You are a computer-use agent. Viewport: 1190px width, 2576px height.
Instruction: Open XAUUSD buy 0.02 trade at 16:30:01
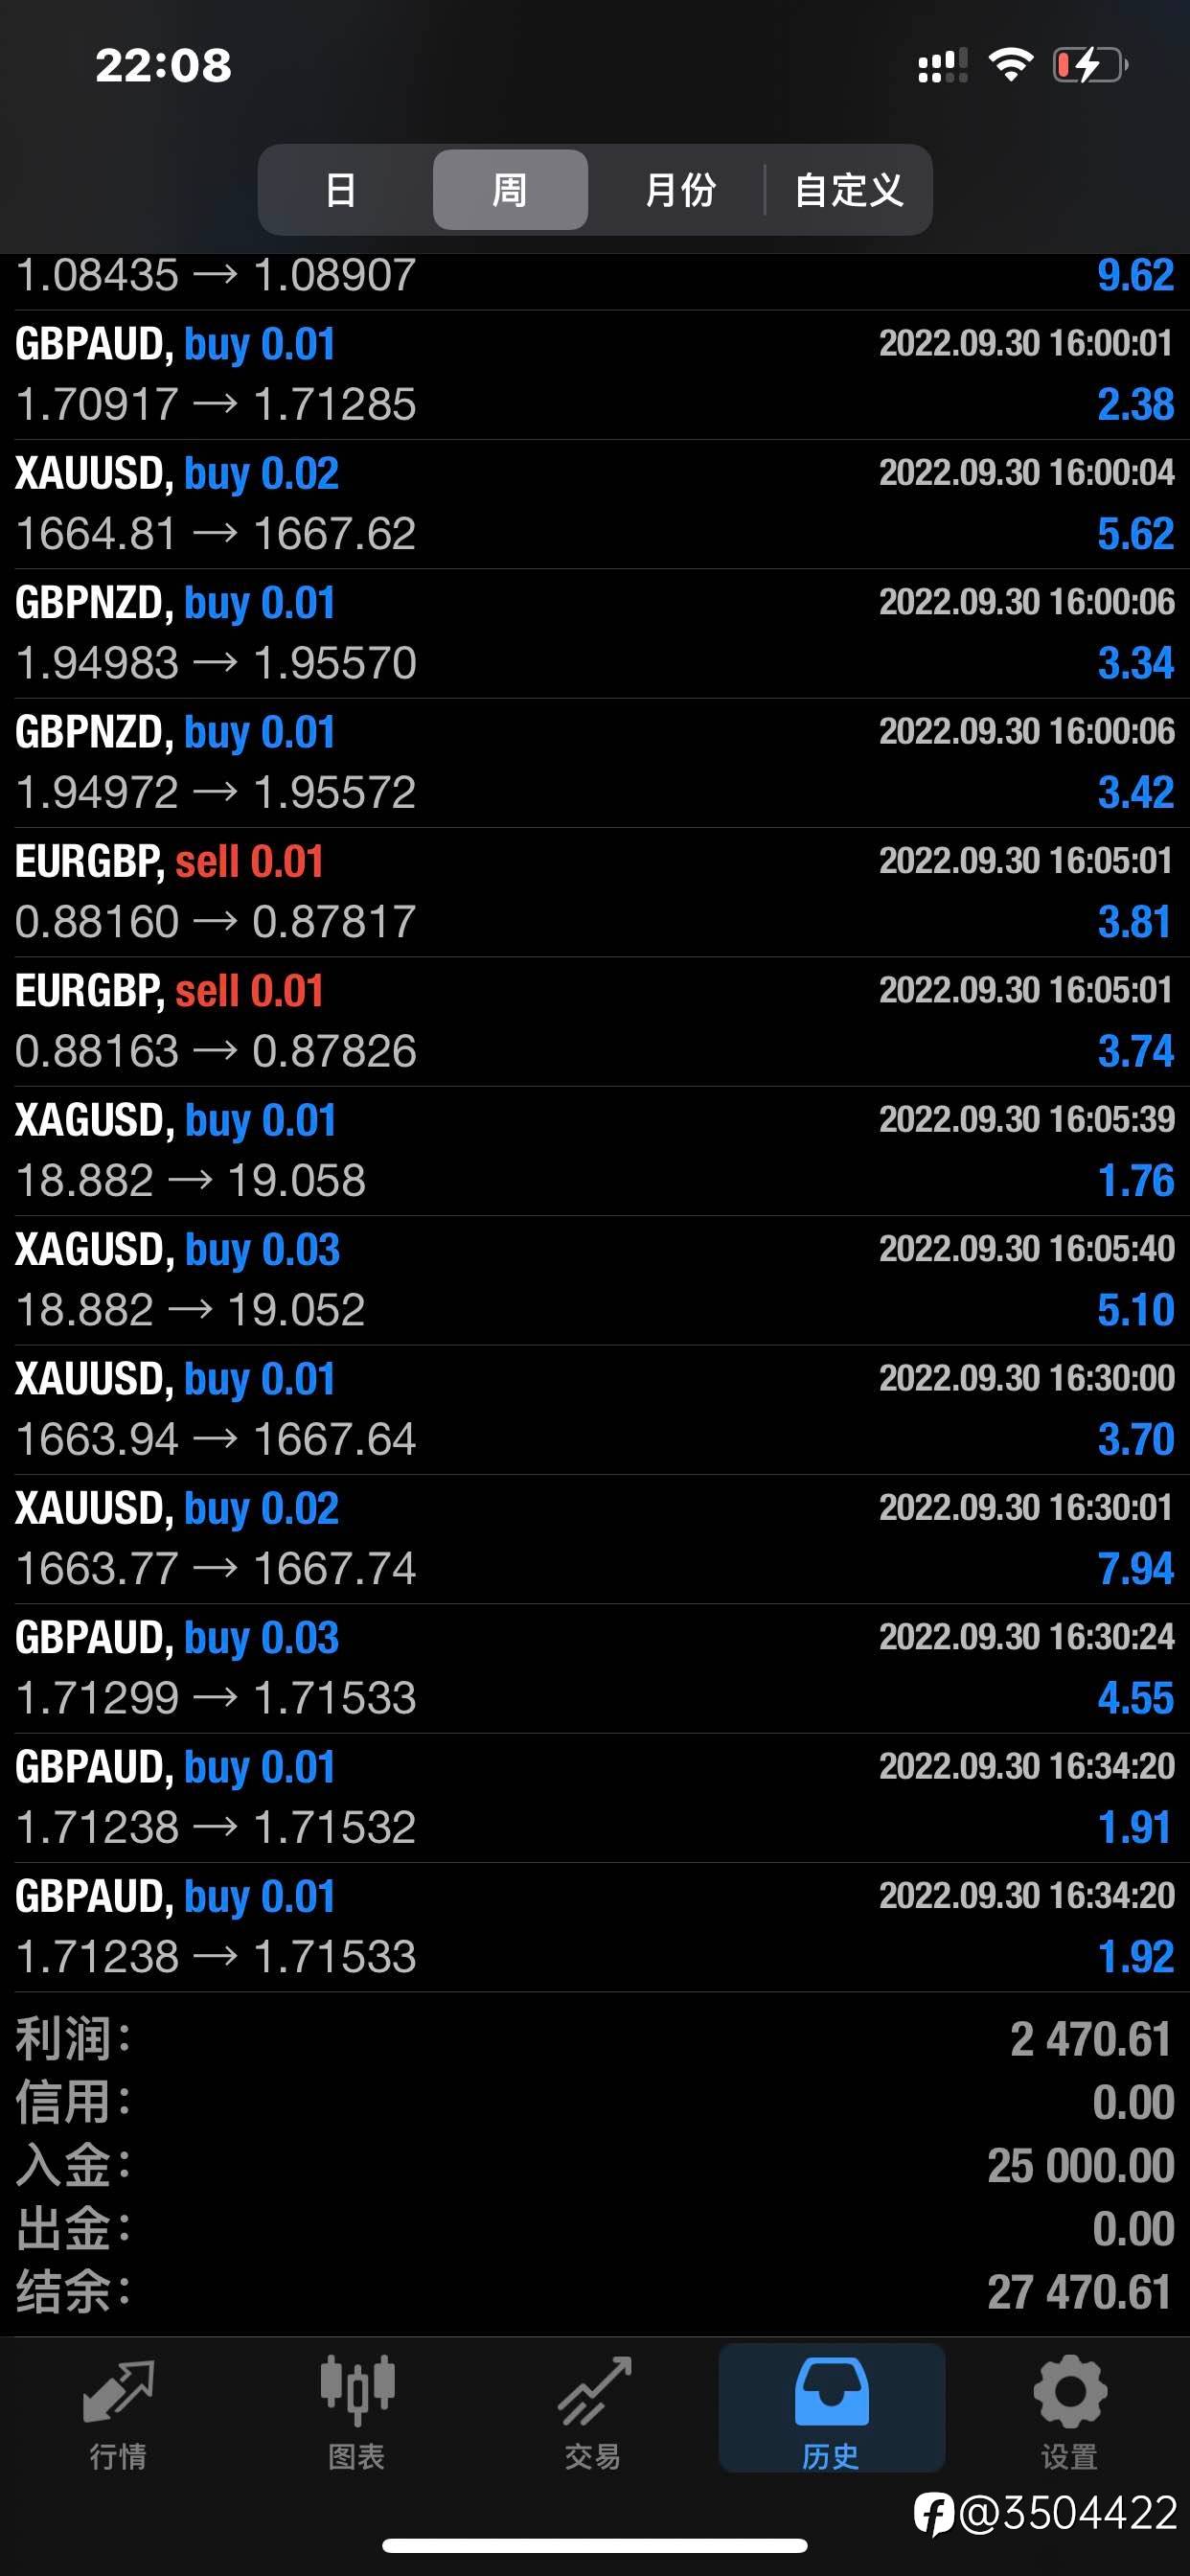point(595,1539)
